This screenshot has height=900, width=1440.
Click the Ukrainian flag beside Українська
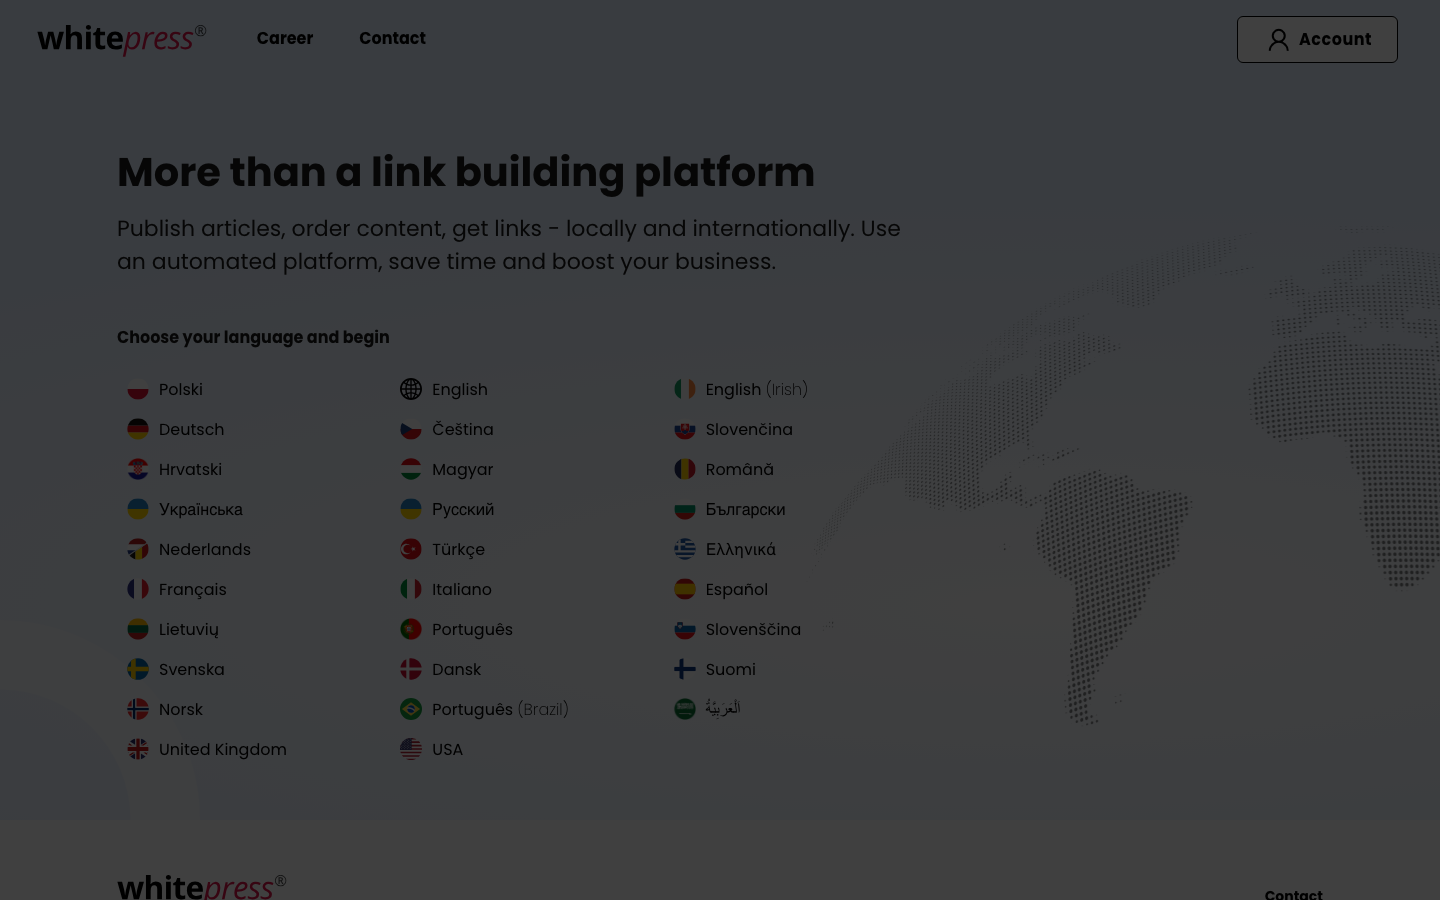tap(138, 509)
